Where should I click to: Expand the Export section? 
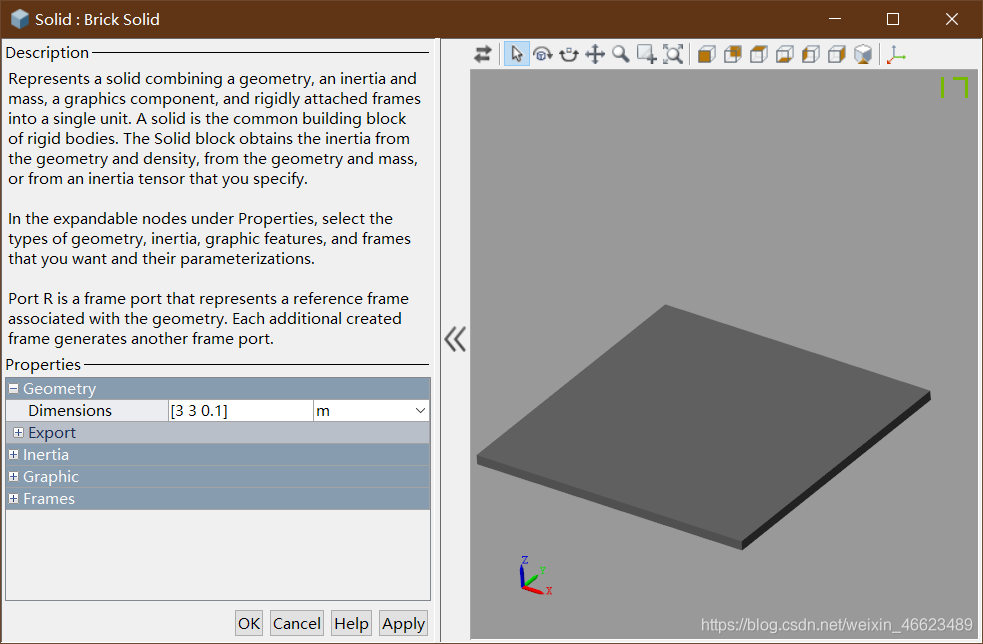[x=18, y=432]
